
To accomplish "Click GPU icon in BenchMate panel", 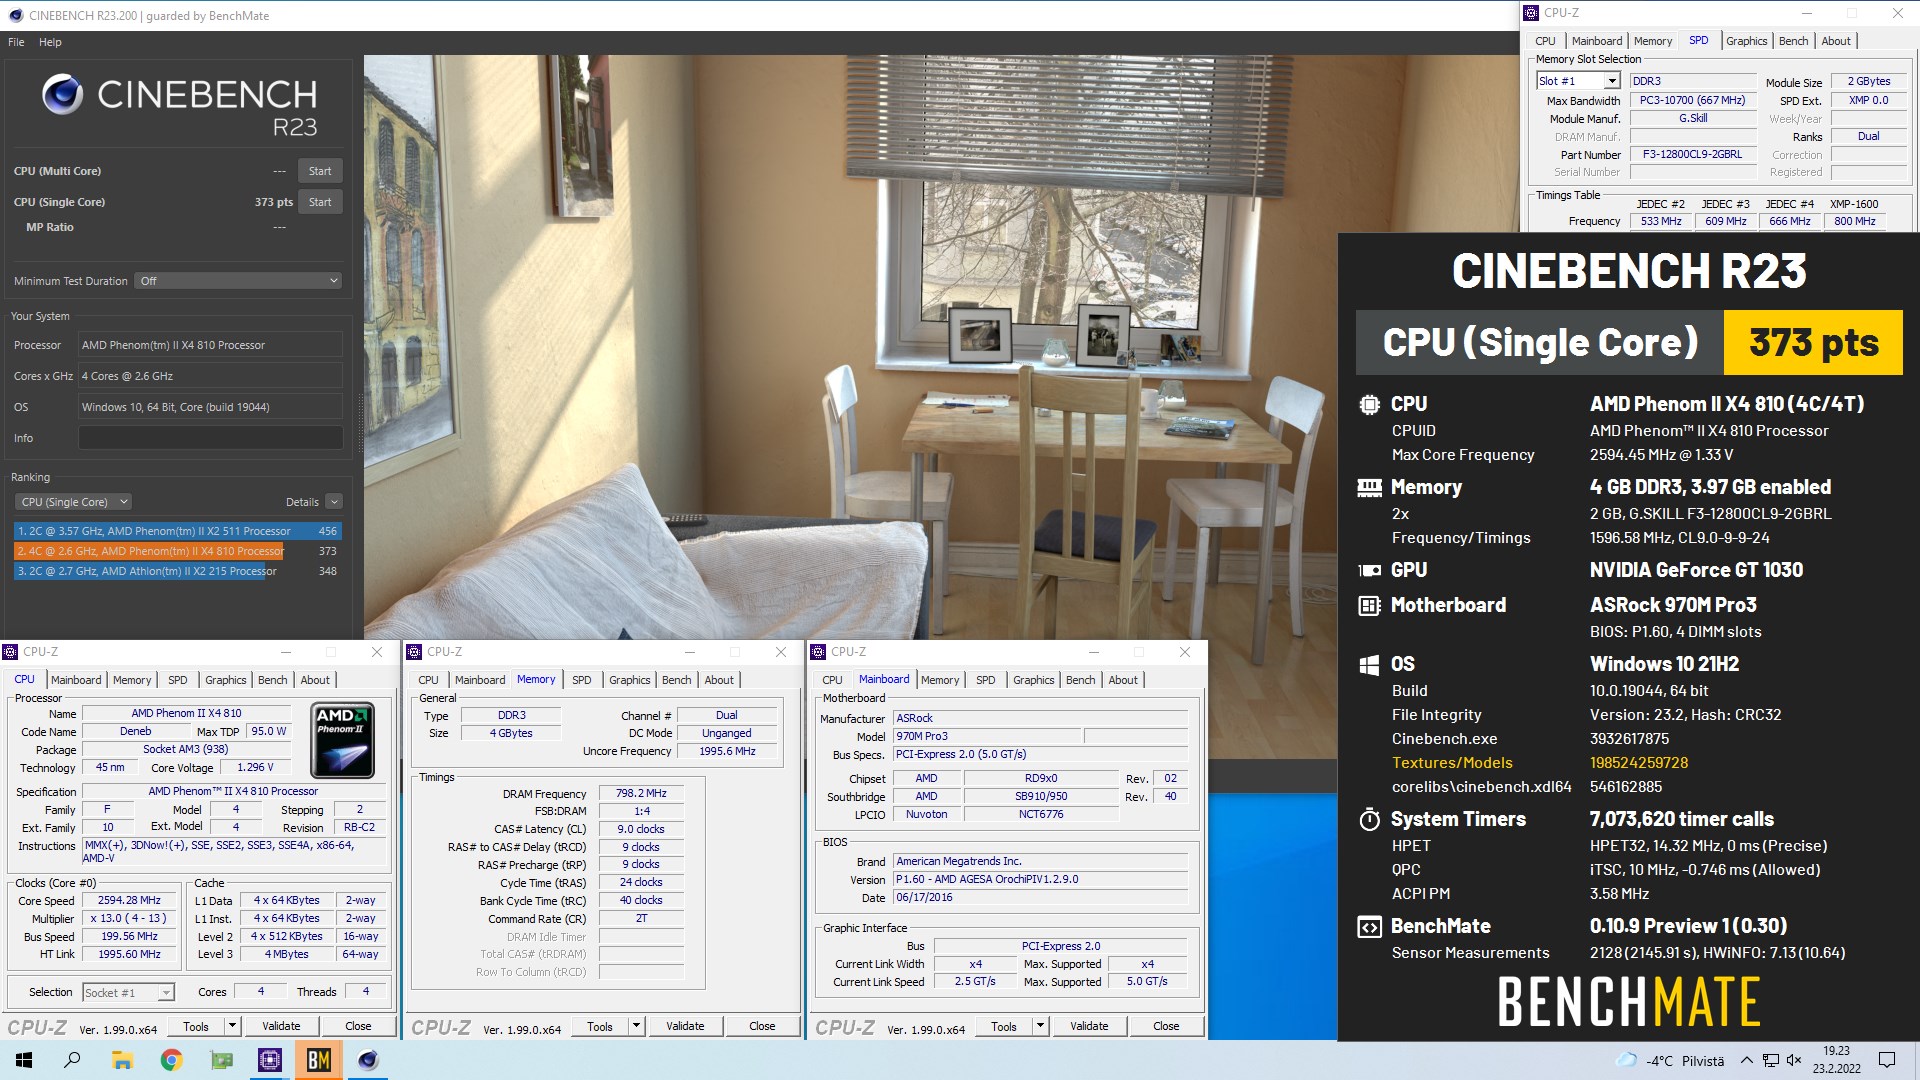I will 1369,570.
